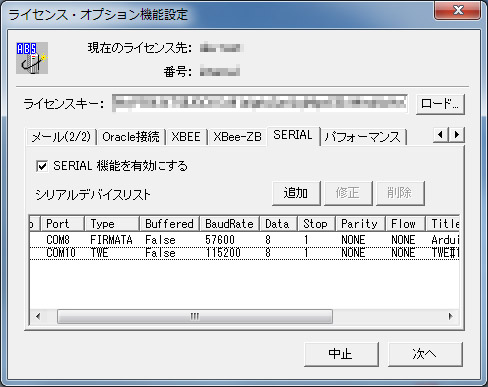Click the horizontal scrollbar thumb
The image size is (488, 387).
pos(195,316)
